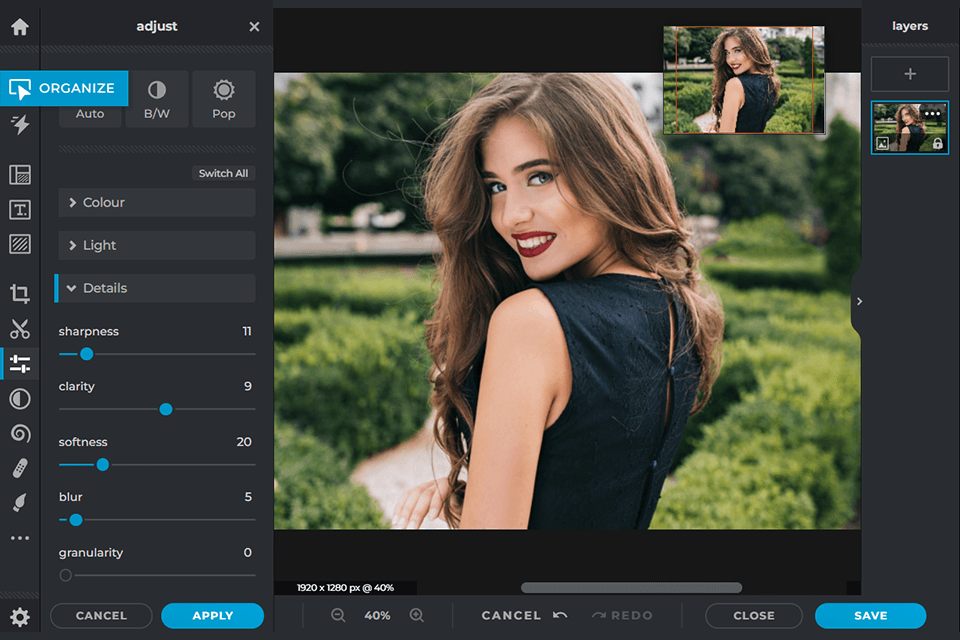Toggle the layer lock icon
This screenshot has width=960, height=640.
(x=937, y=144)
